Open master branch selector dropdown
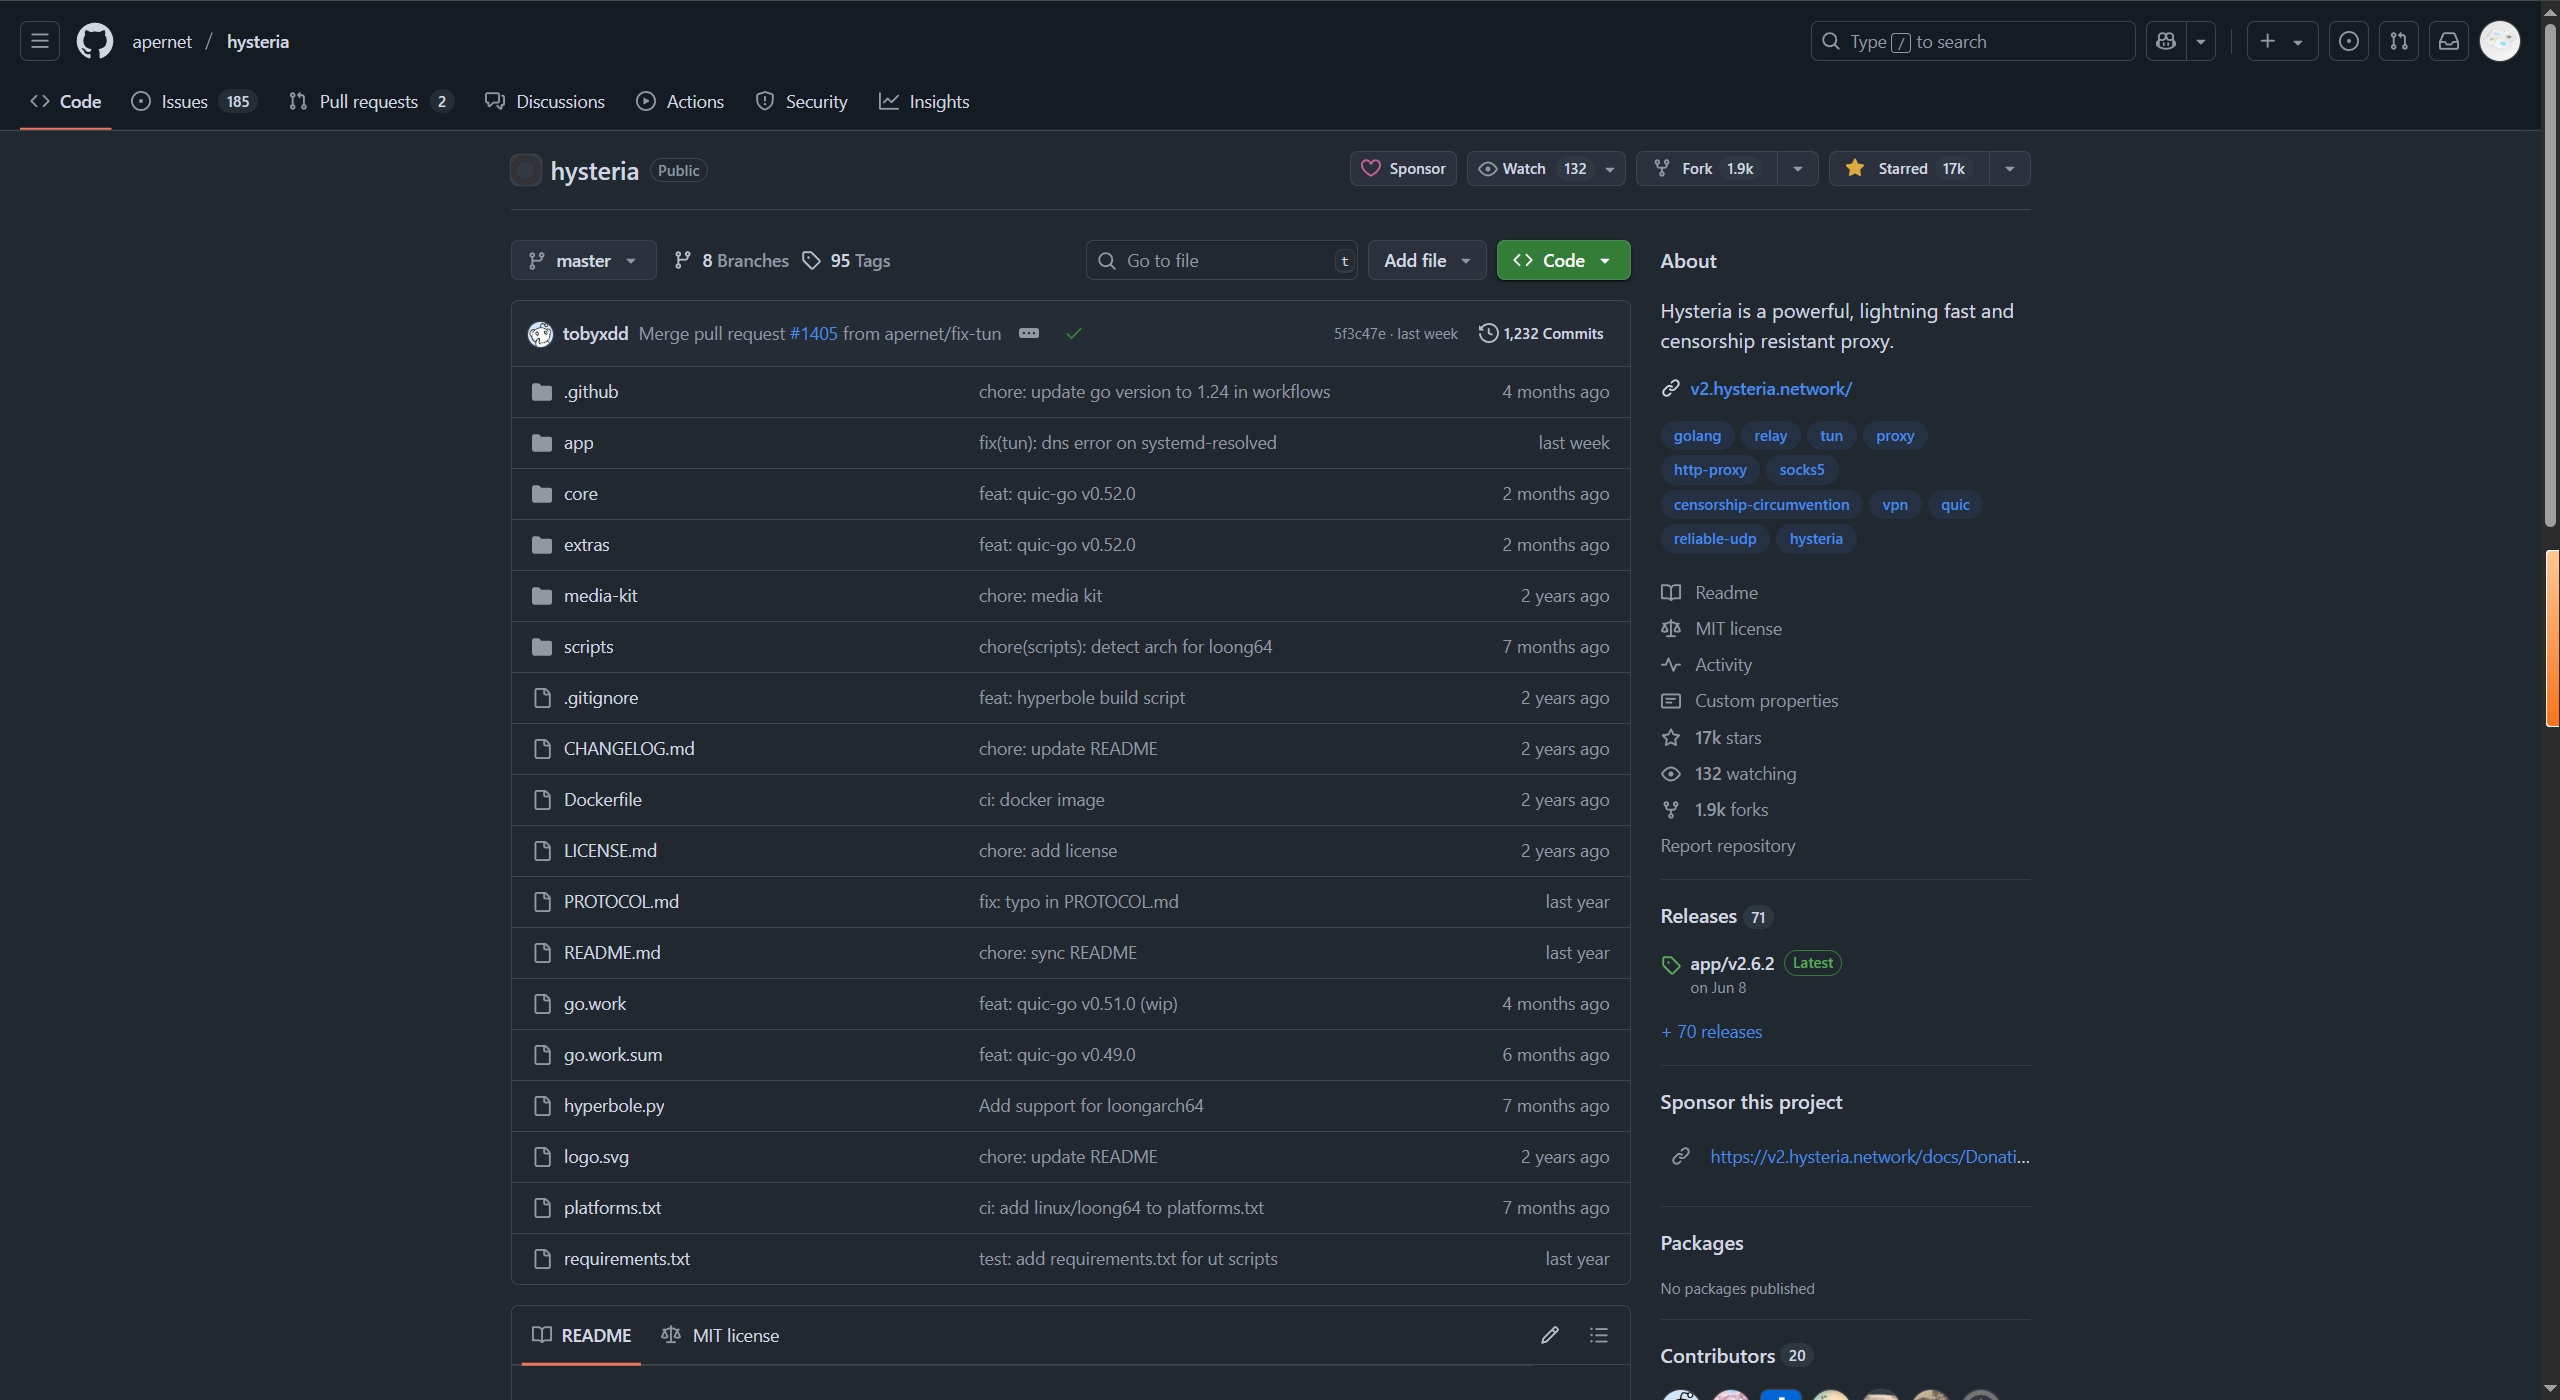 [x=583, y=261]
